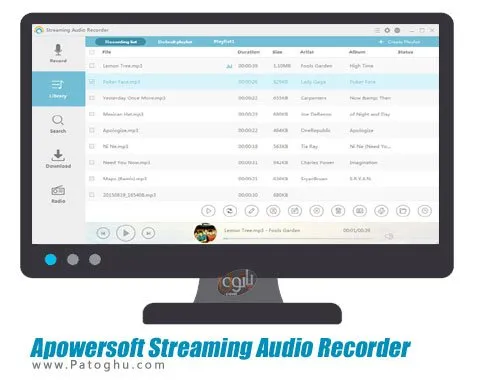The image size is (485, 382).
Task: Click the Imagination album cell
Action: pos(363,163)
